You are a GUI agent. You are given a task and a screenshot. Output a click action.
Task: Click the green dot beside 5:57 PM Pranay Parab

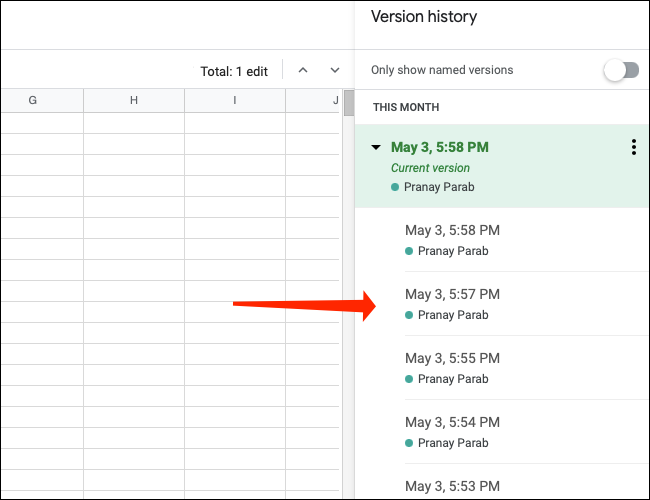click(x=409, y=315)
